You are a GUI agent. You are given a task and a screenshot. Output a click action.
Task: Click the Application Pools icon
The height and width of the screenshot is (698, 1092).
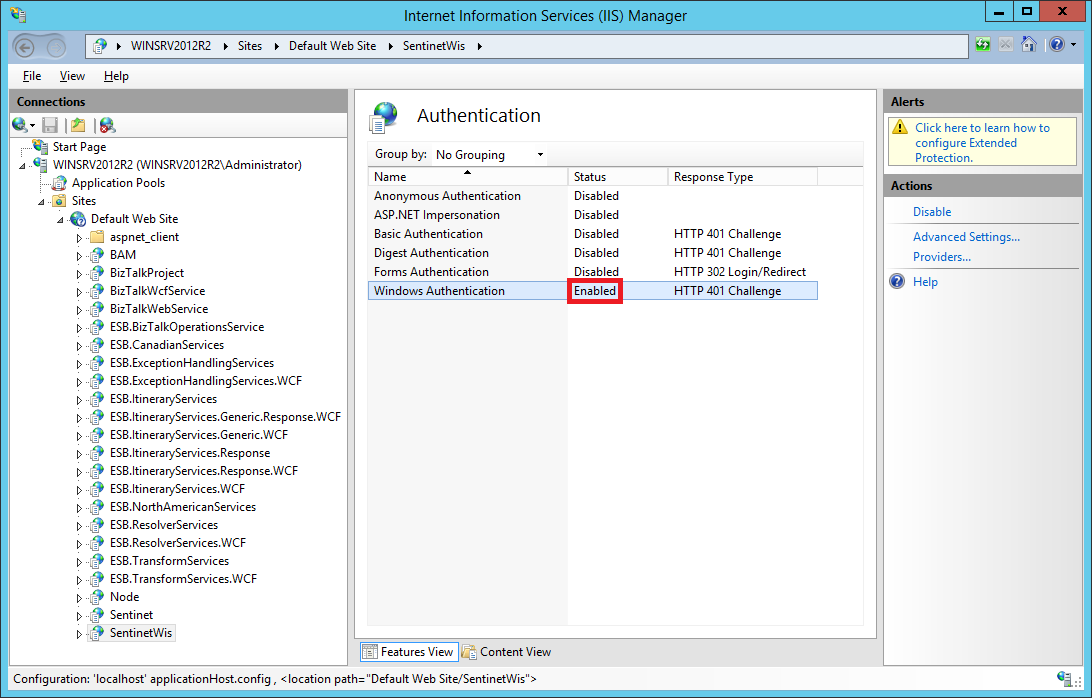(60, 183)
